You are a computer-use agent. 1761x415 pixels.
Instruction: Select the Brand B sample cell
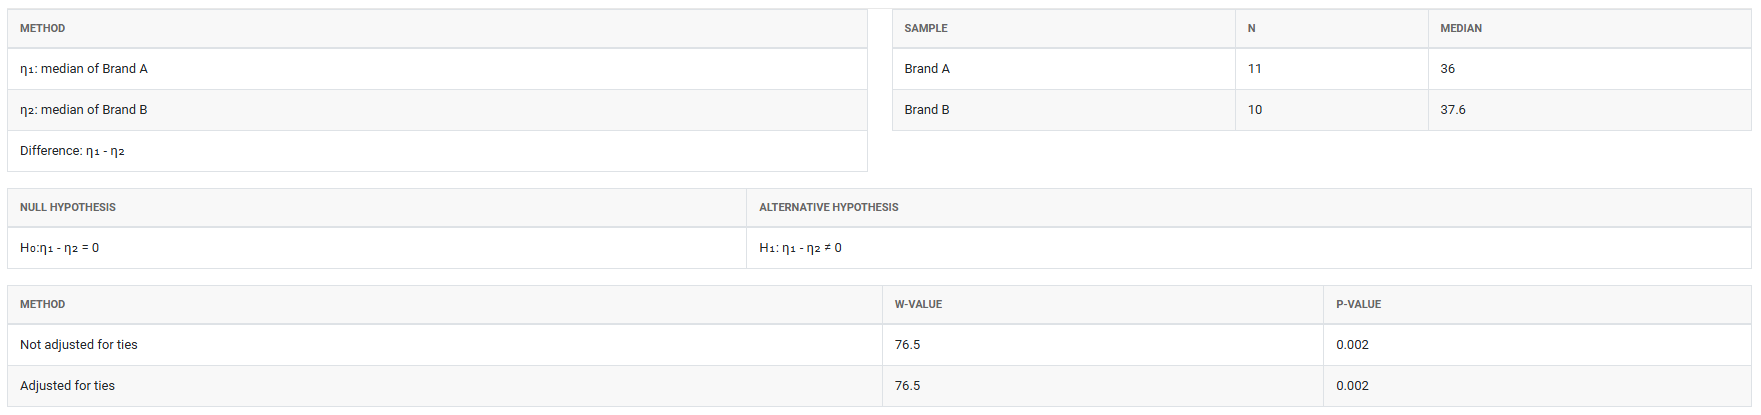click(927, 110)
